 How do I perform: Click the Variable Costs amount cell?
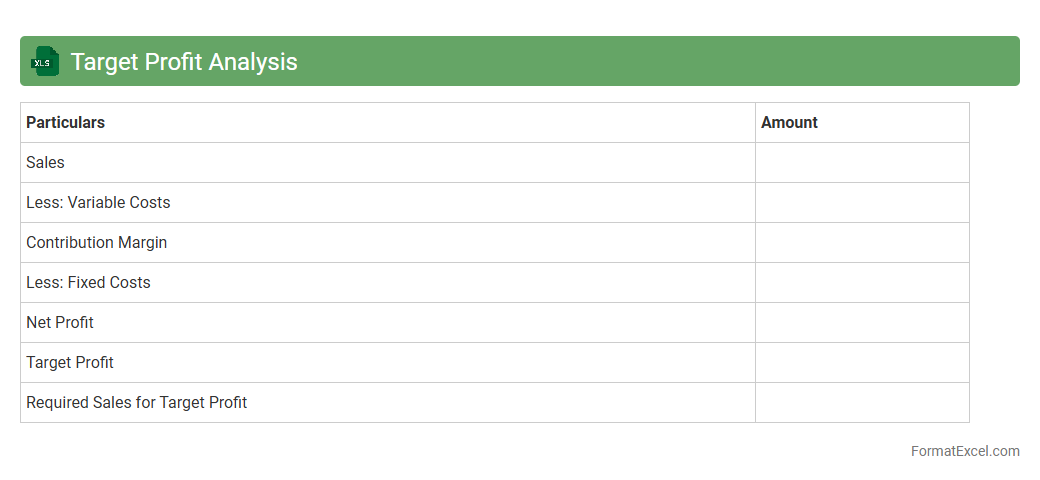point(861,202)
